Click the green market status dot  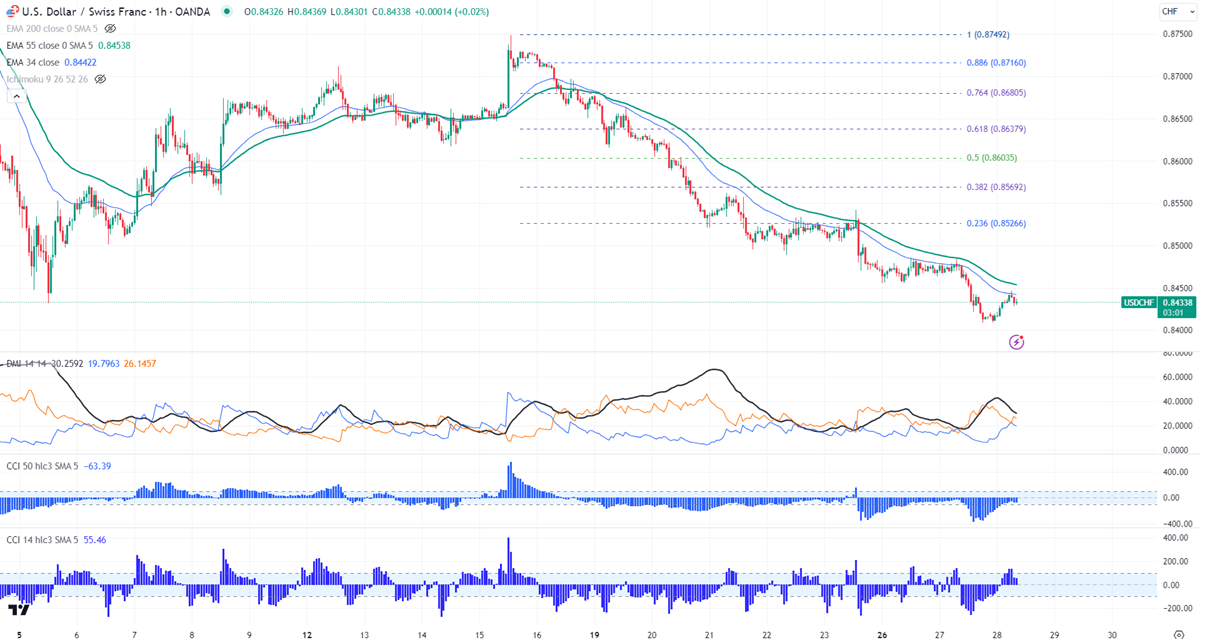227,11
